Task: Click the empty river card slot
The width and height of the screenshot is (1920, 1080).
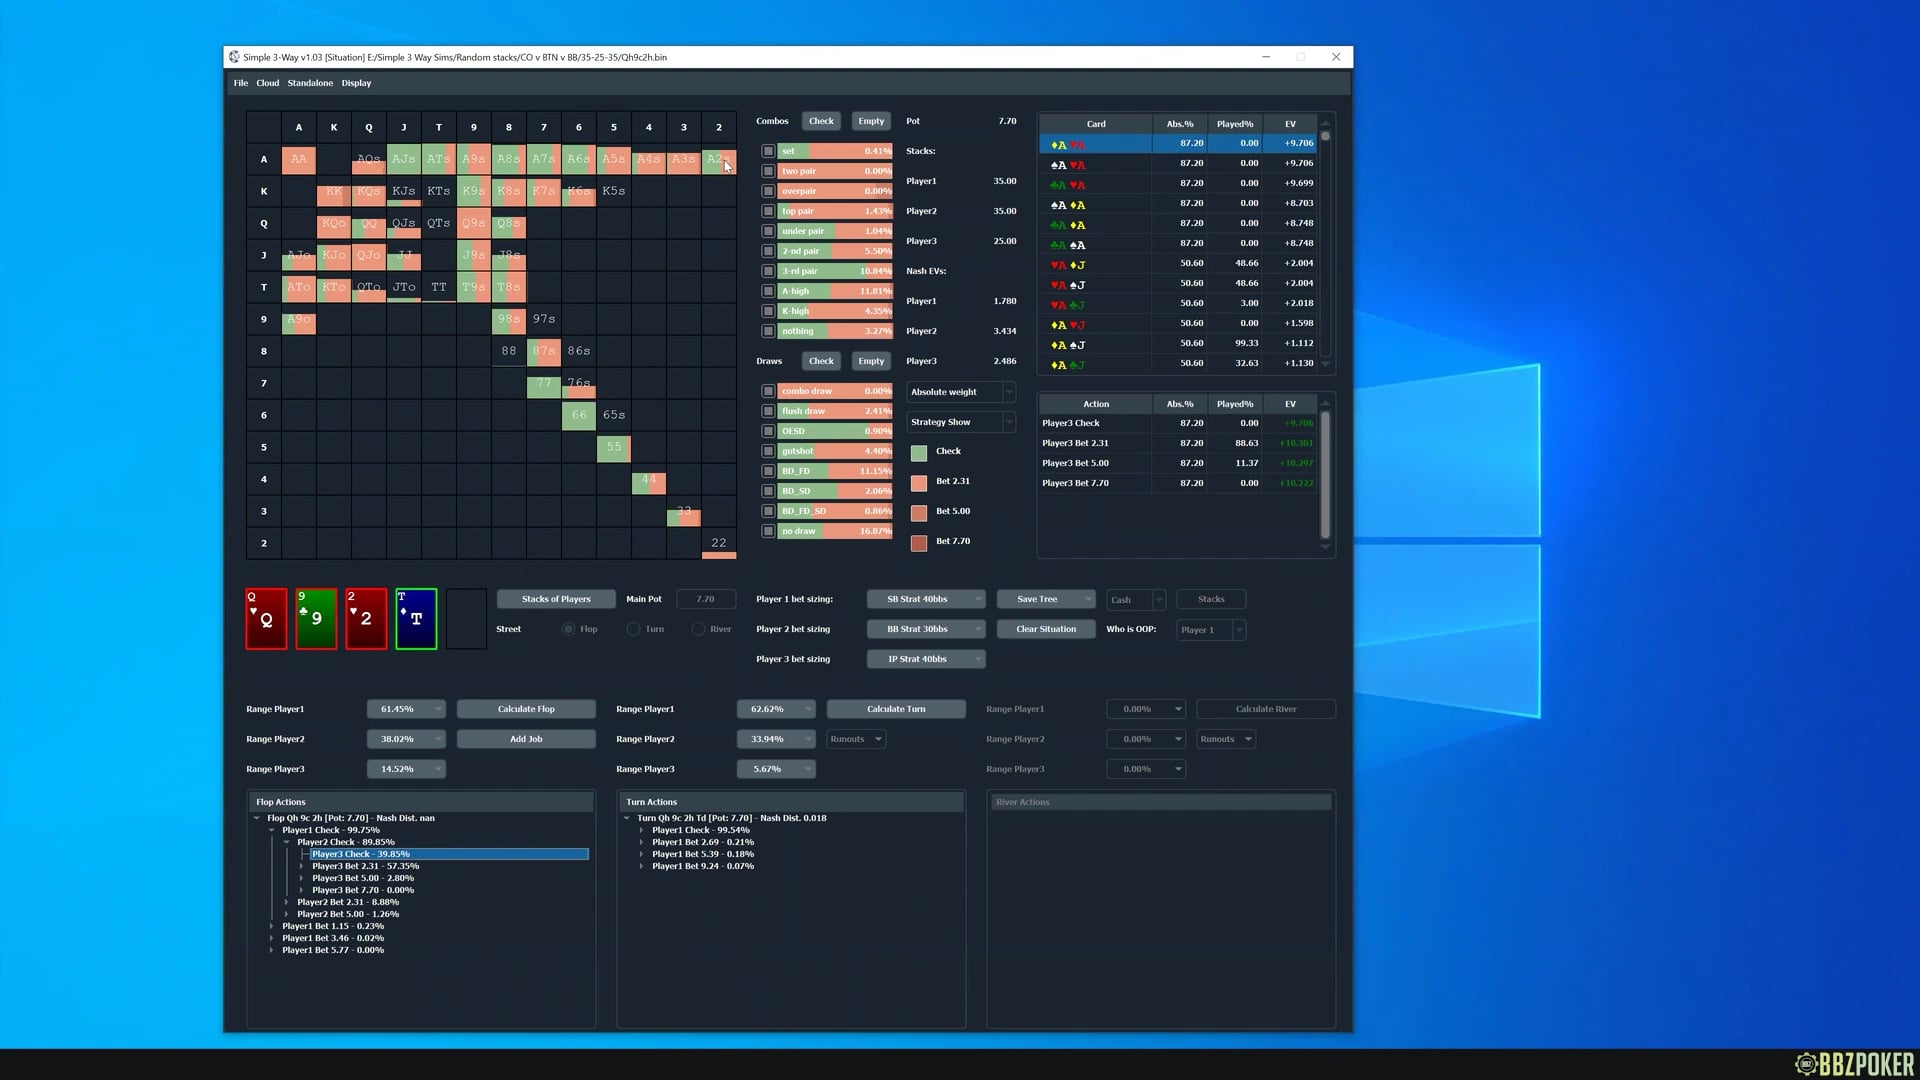Action: (466, 619)
